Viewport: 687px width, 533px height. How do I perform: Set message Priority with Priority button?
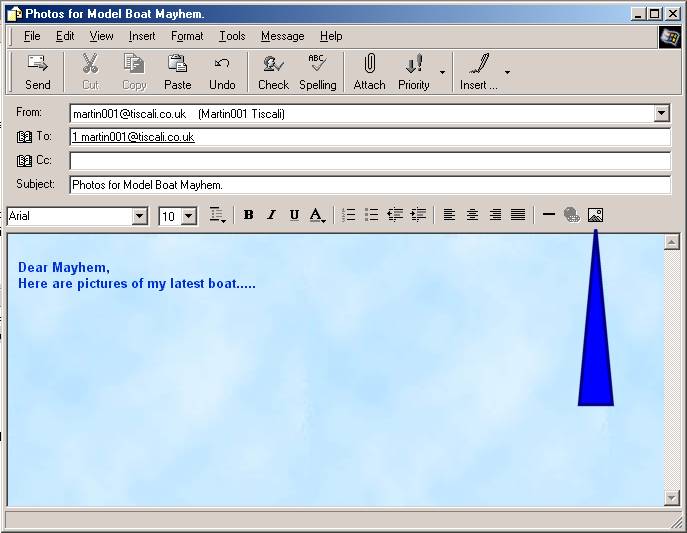click(x=413, y=72)
